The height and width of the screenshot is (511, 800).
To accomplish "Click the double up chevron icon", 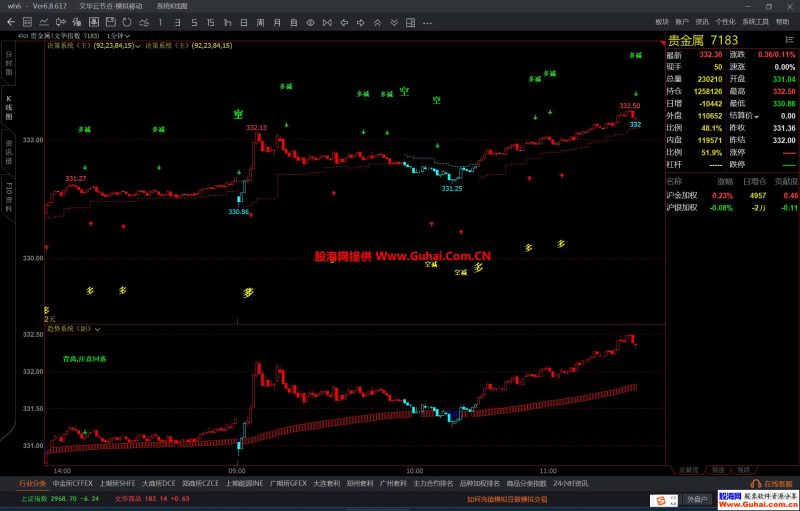I will (377, 22).
